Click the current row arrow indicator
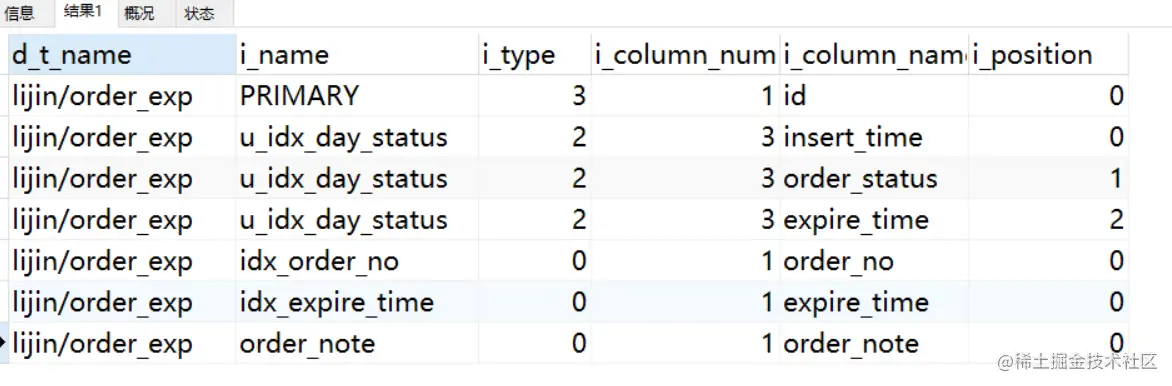Screen dimensions: 1172x386 4,343
